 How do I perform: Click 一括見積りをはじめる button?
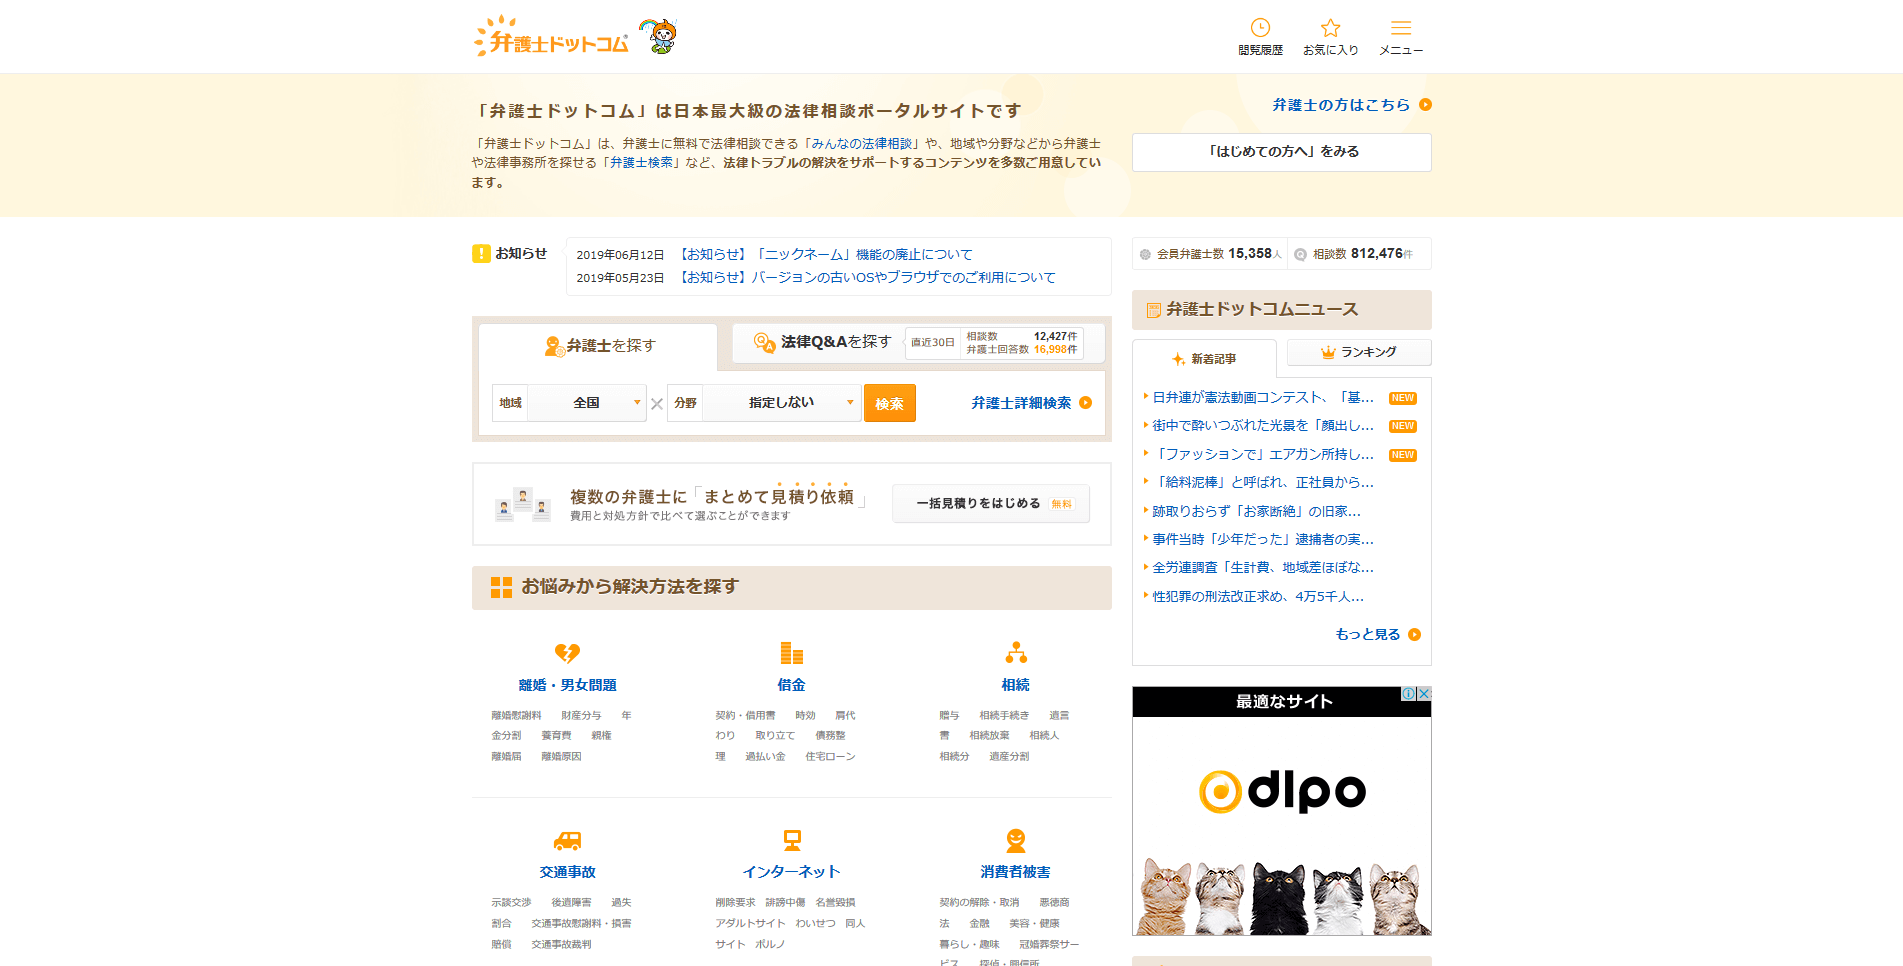pyautogui.click(x=991, y=504)
